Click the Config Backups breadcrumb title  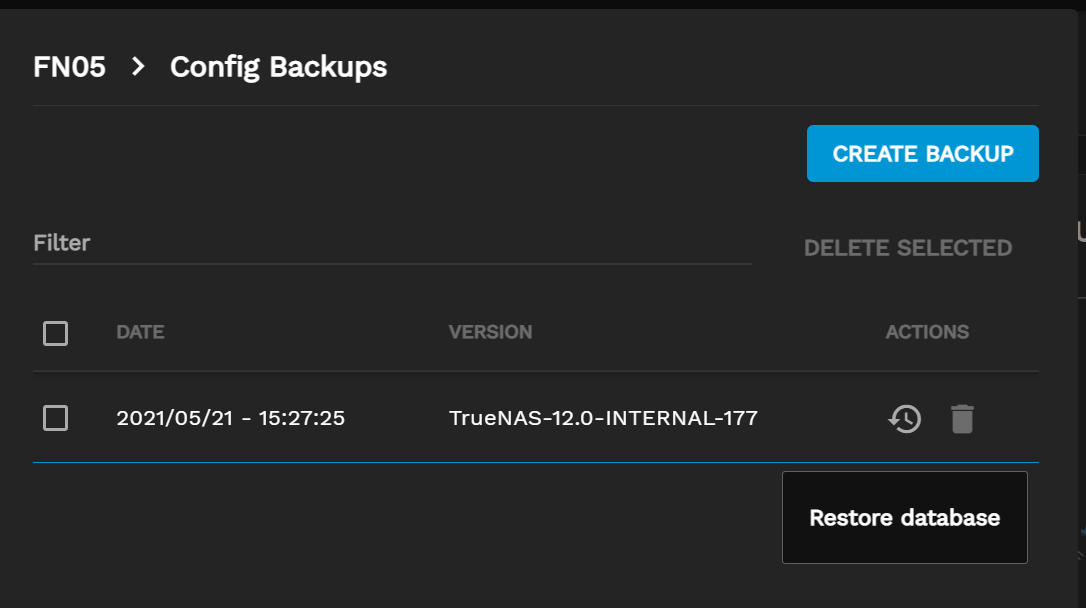point(278,67)
